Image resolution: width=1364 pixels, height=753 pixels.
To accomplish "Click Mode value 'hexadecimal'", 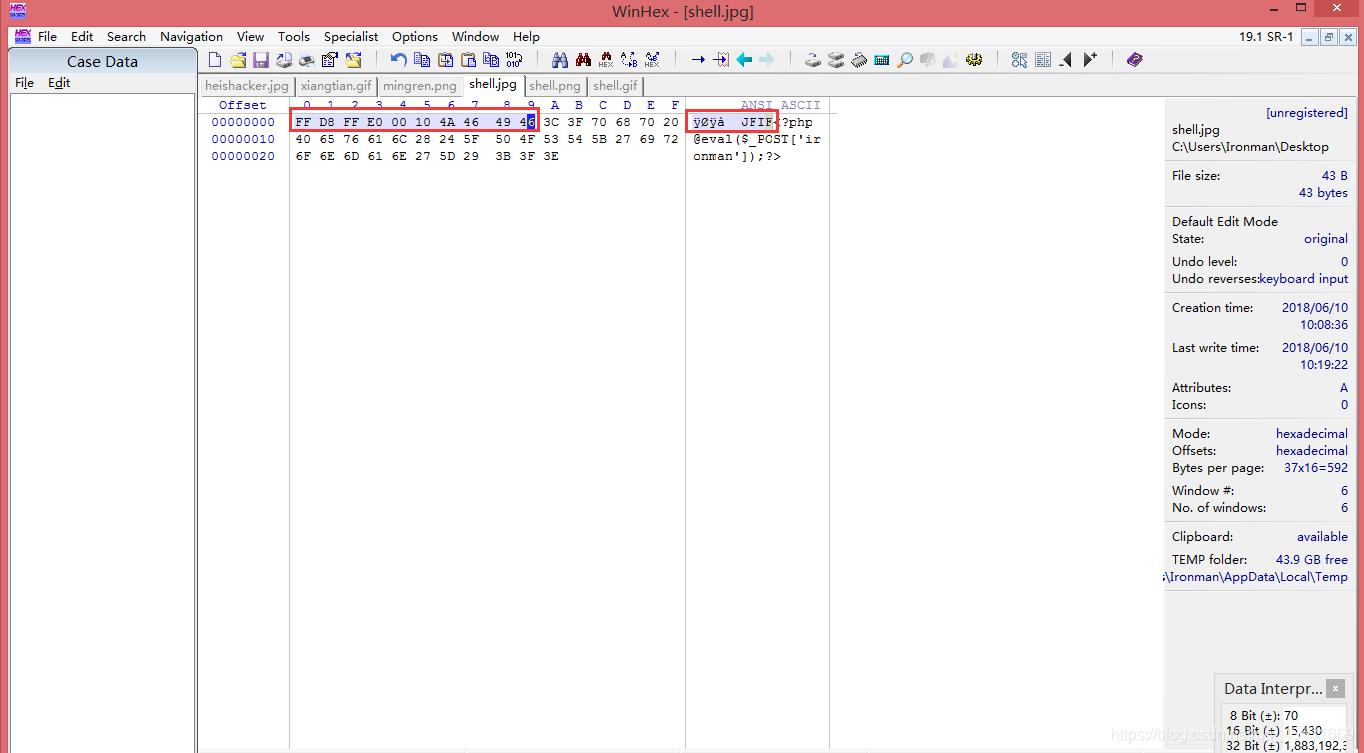I will [x=1312, y=434].
